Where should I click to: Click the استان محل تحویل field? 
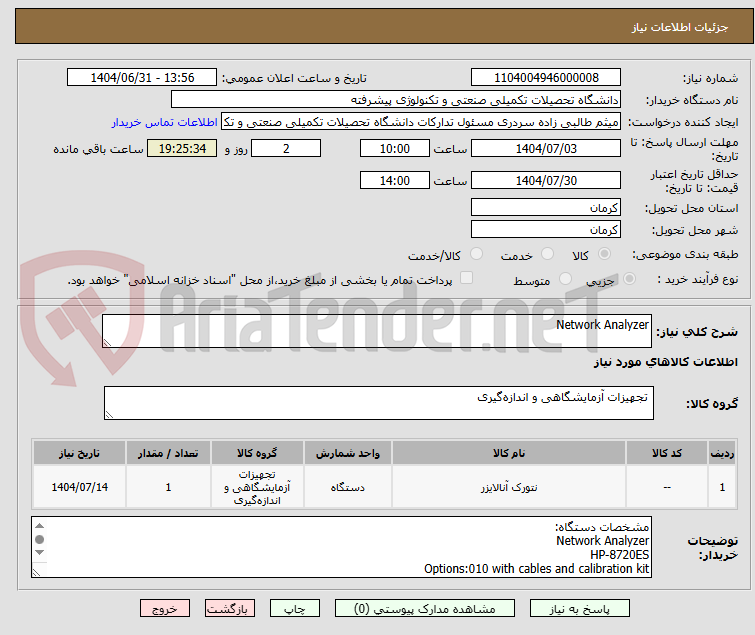click(546, 207)
